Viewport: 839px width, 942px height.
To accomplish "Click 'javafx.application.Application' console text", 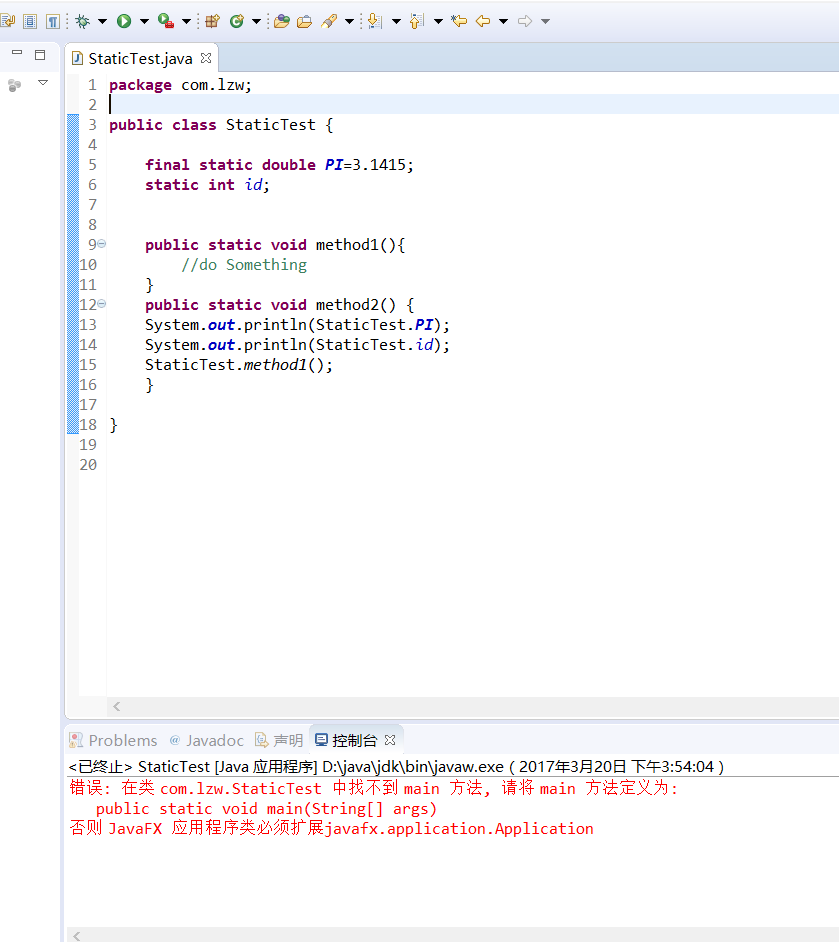I will tap(459, 828).
